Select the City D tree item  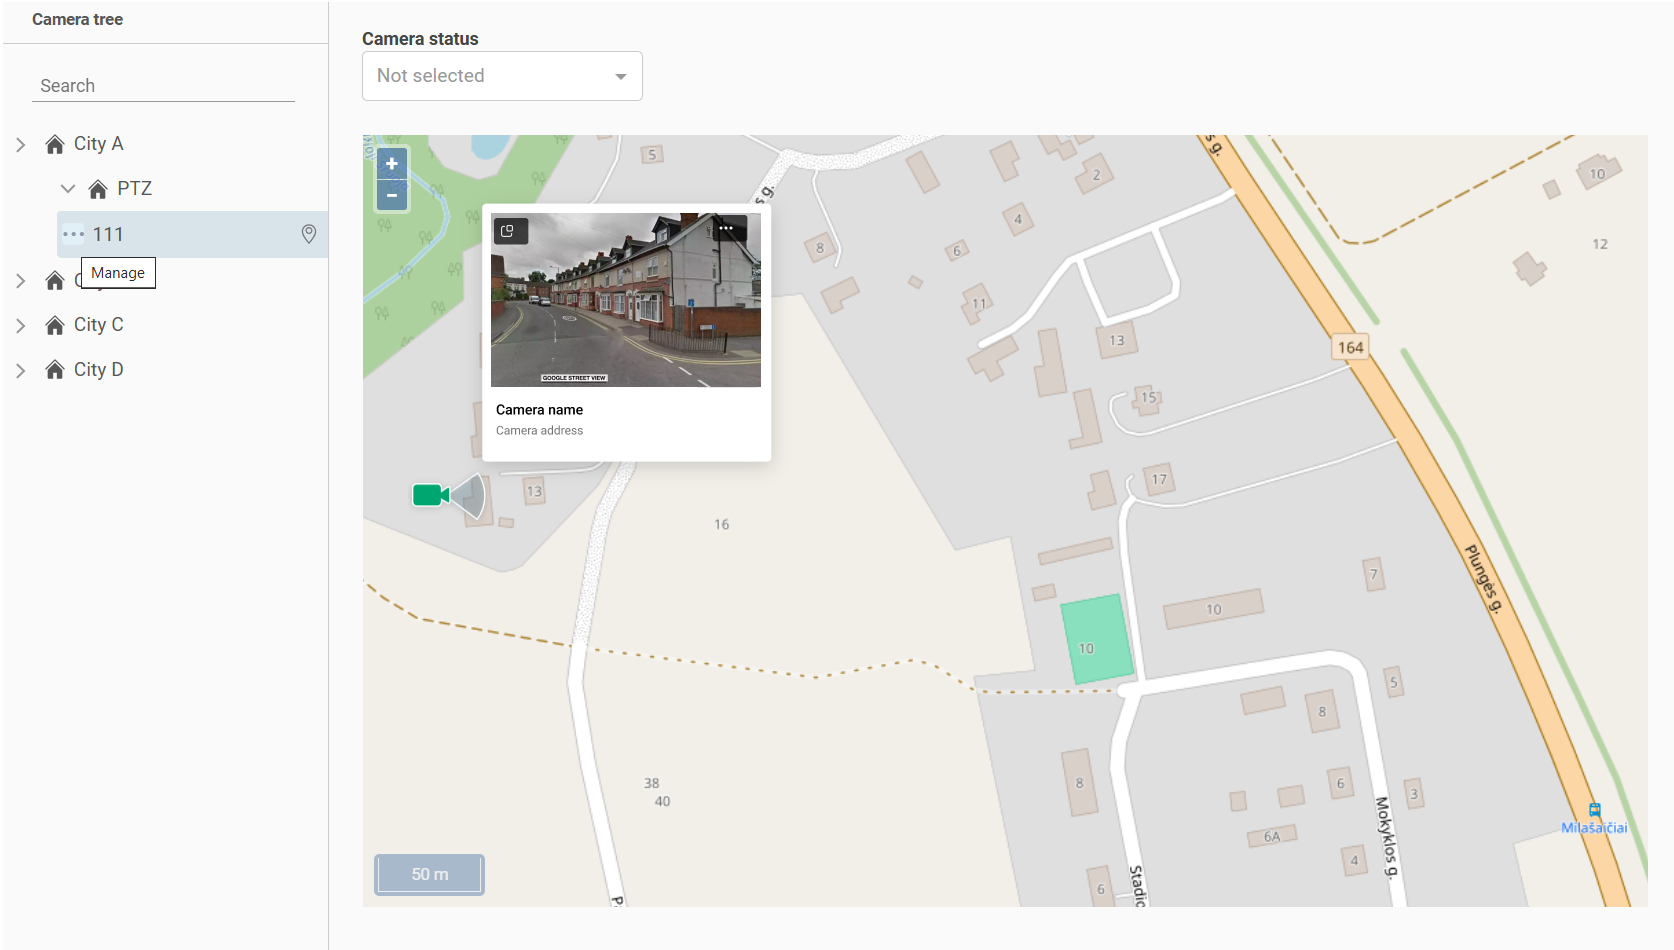(98, 370)
